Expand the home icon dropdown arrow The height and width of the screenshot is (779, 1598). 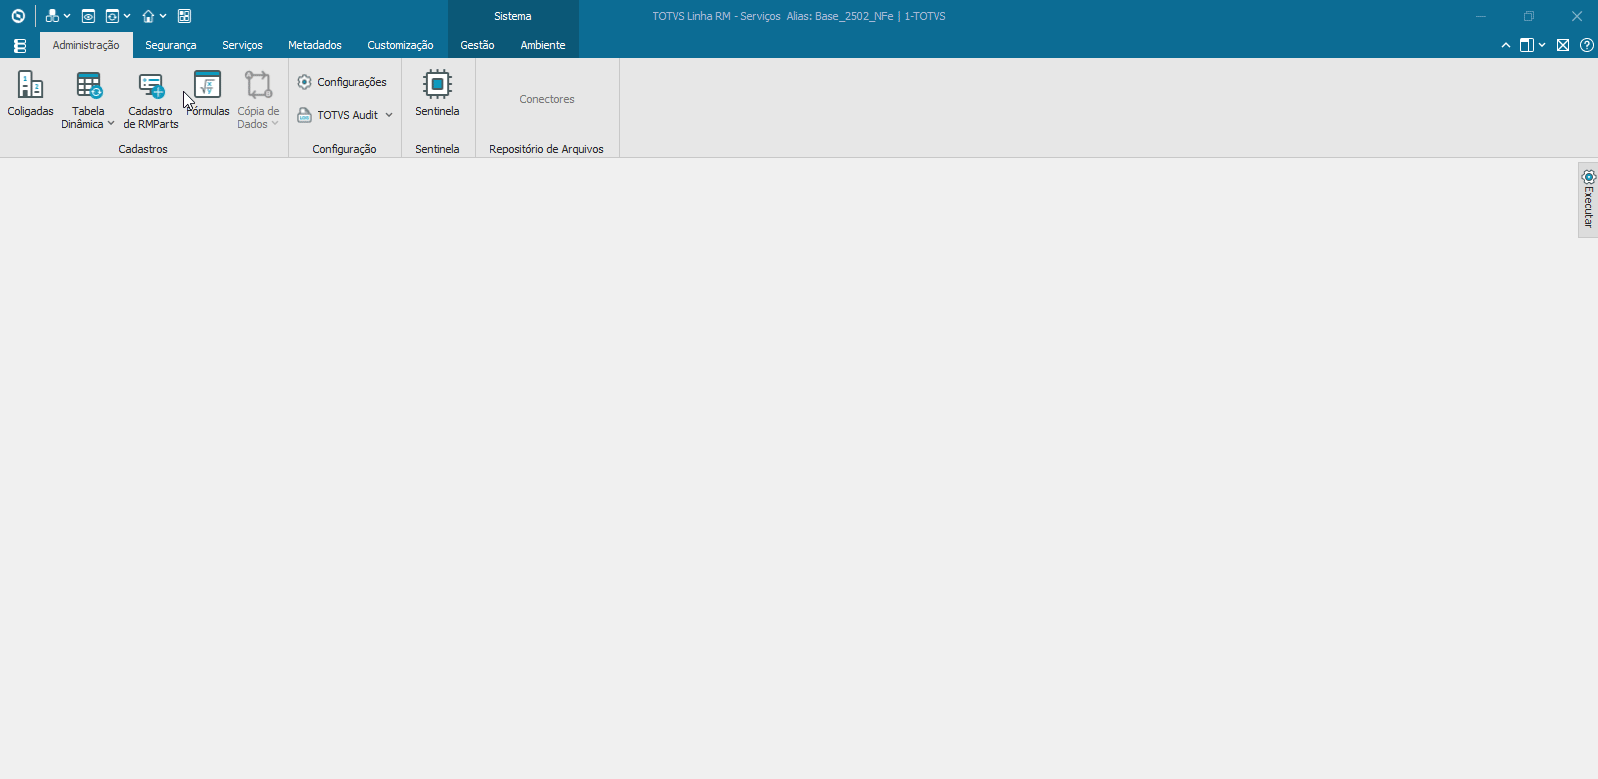click(x=163, y=16)
